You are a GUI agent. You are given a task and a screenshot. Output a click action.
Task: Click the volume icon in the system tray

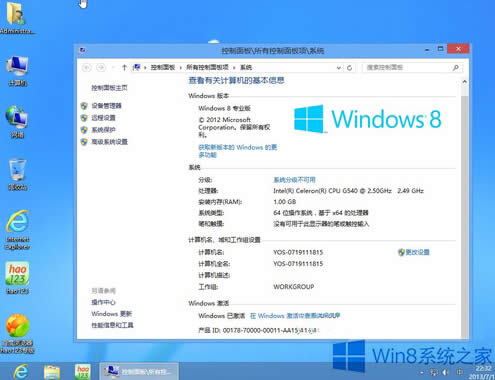(x=445, y=372)
